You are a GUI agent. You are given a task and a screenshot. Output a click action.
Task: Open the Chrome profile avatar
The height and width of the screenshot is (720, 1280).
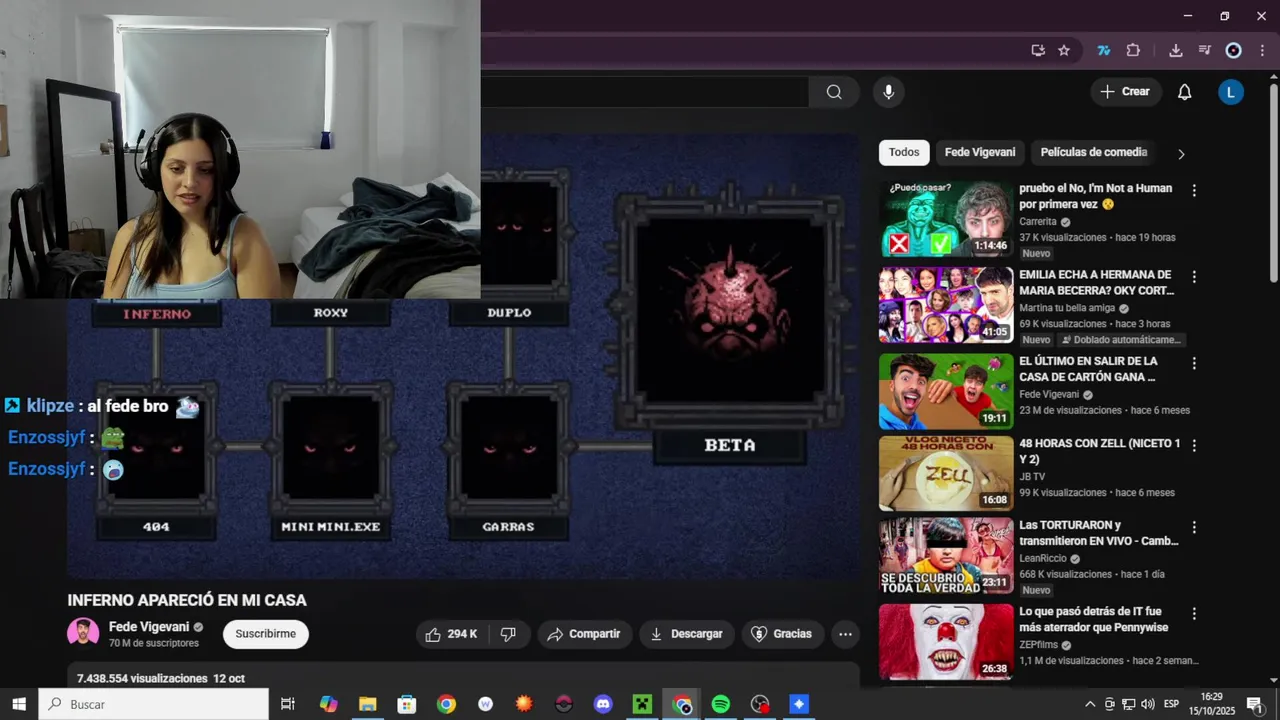pos(1233,51)
